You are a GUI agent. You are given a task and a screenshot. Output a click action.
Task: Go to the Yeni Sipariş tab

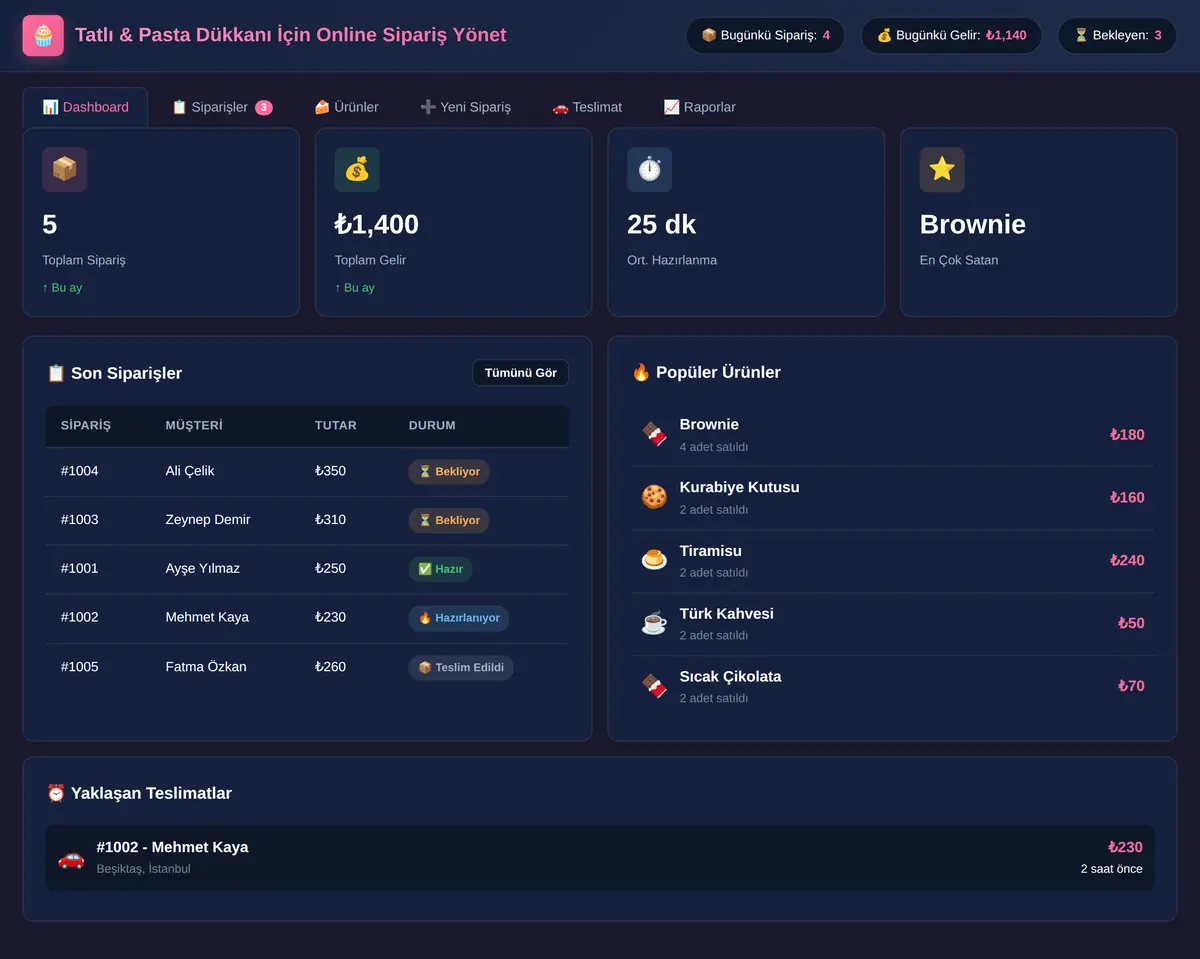[x=465, y=107]
